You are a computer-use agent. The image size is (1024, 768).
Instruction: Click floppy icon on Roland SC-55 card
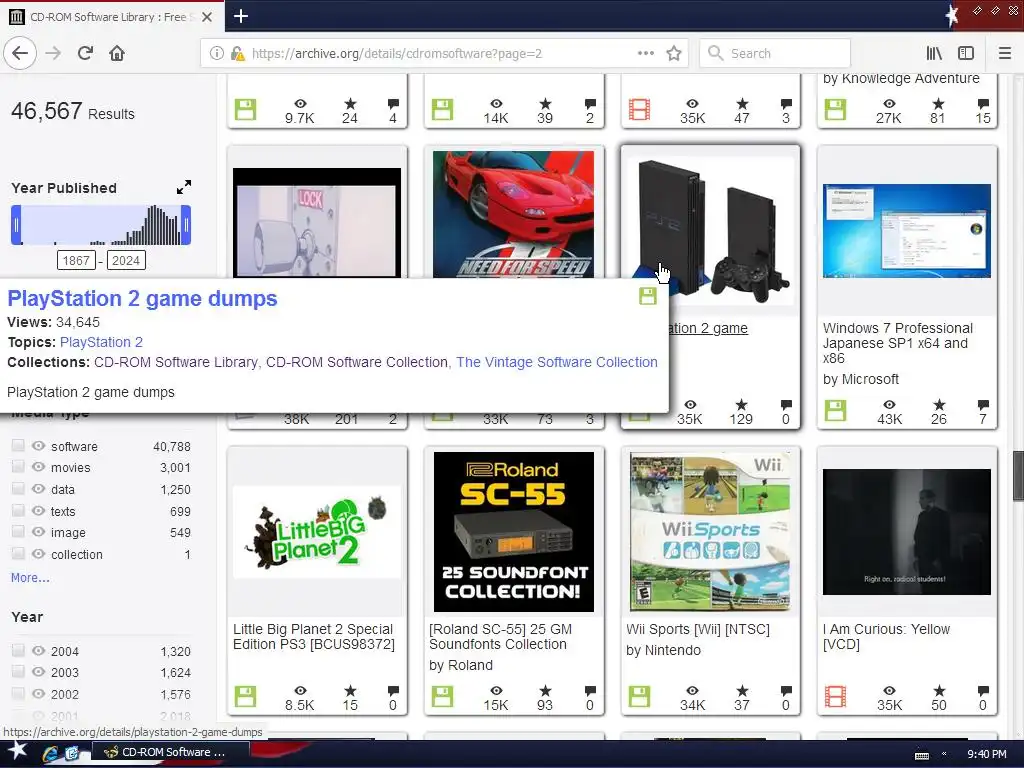(x=442, y=697)
